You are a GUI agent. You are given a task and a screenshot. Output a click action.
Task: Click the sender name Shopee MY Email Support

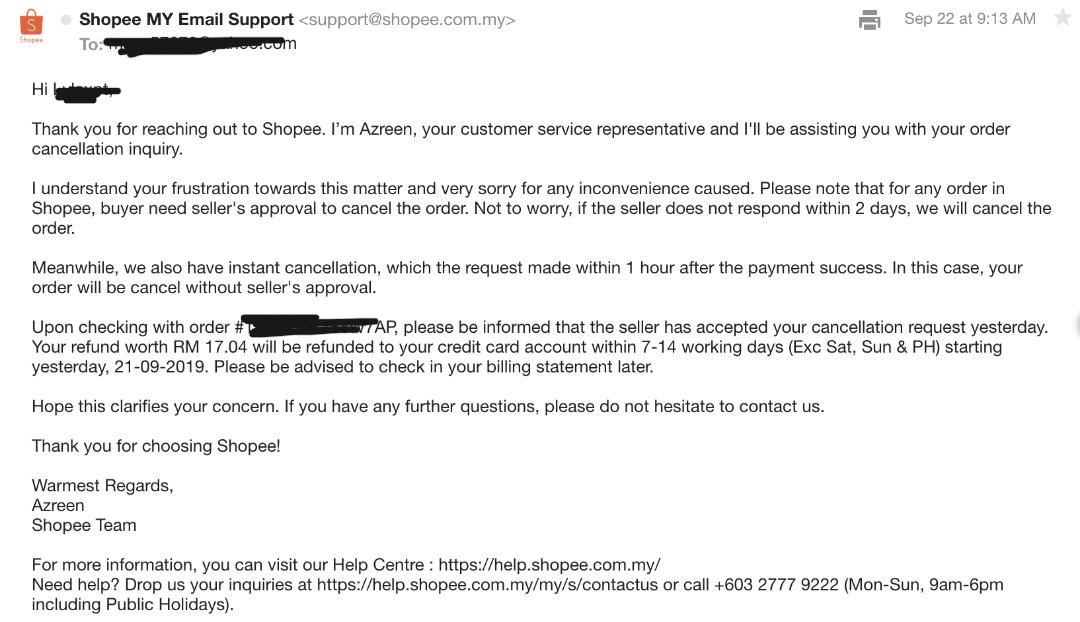pos(186,18)
